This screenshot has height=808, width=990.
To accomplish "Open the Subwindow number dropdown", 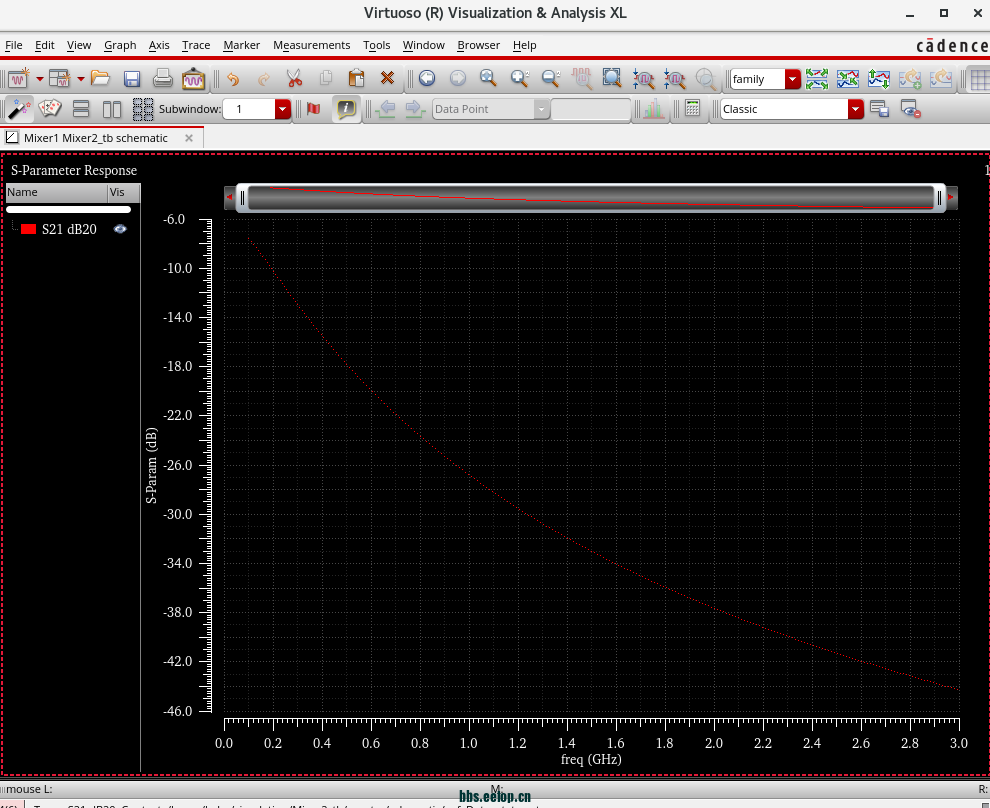I will [282, 109].
